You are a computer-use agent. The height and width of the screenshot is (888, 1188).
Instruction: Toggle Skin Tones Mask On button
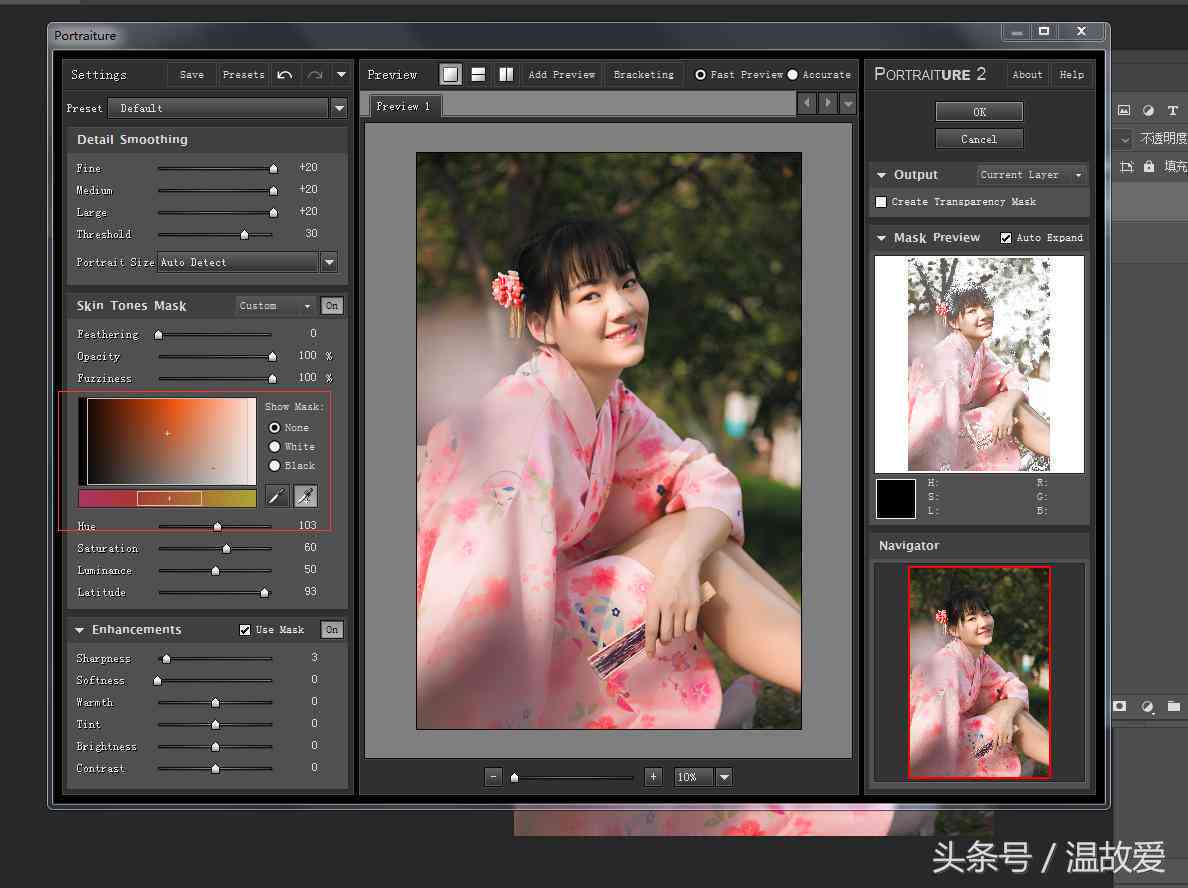click(332, 306)
